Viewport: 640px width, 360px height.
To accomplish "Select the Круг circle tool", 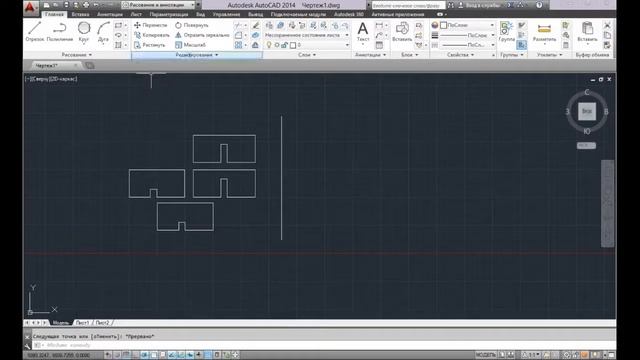I will (x=84, y=32).
